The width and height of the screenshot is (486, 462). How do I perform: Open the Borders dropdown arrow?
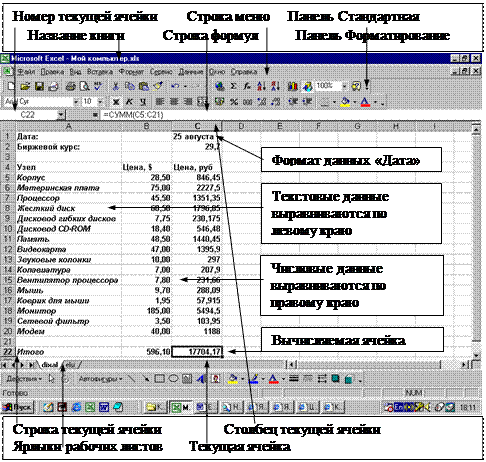tap(334, 102)
